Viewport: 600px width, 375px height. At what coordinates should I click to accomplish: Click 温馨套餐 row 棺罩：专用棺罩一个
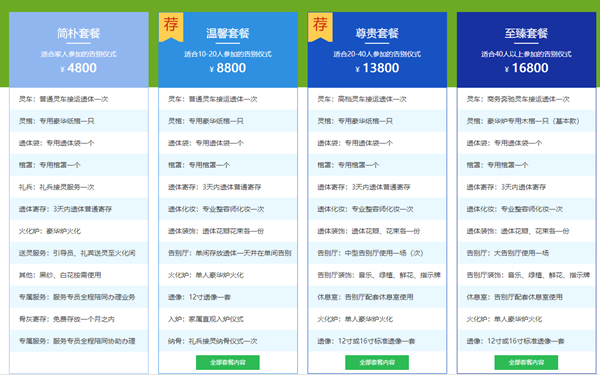click(228, 165)
